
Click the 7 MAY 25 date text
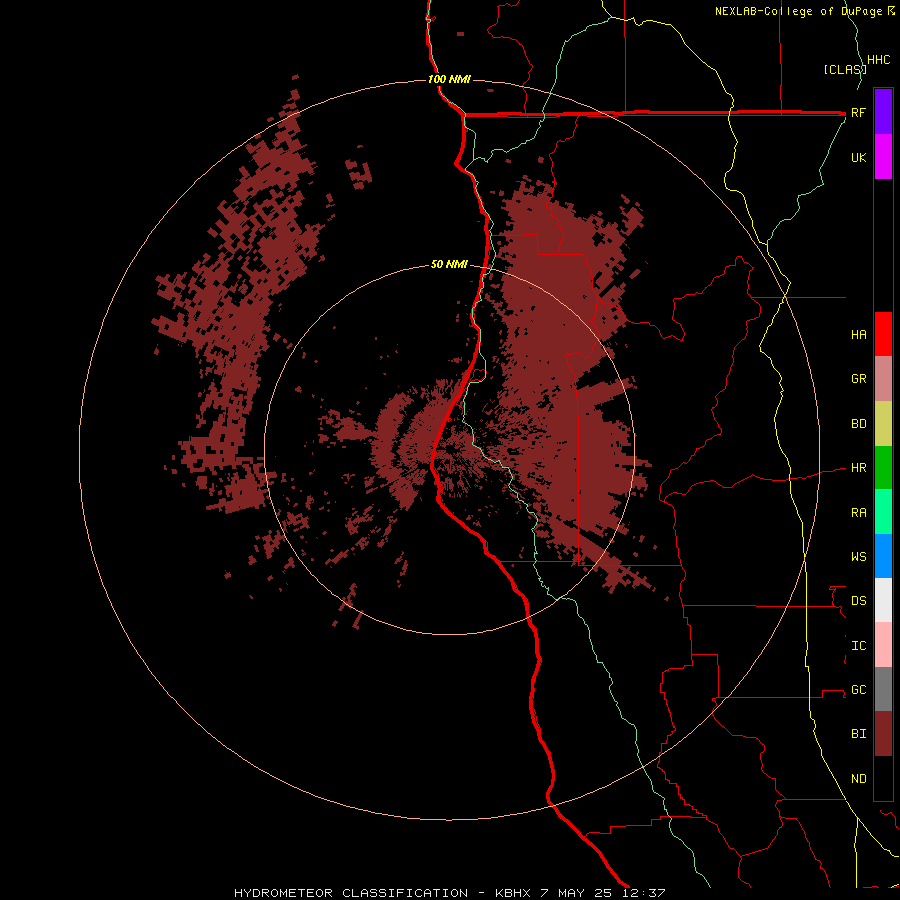tap(576, 893)
